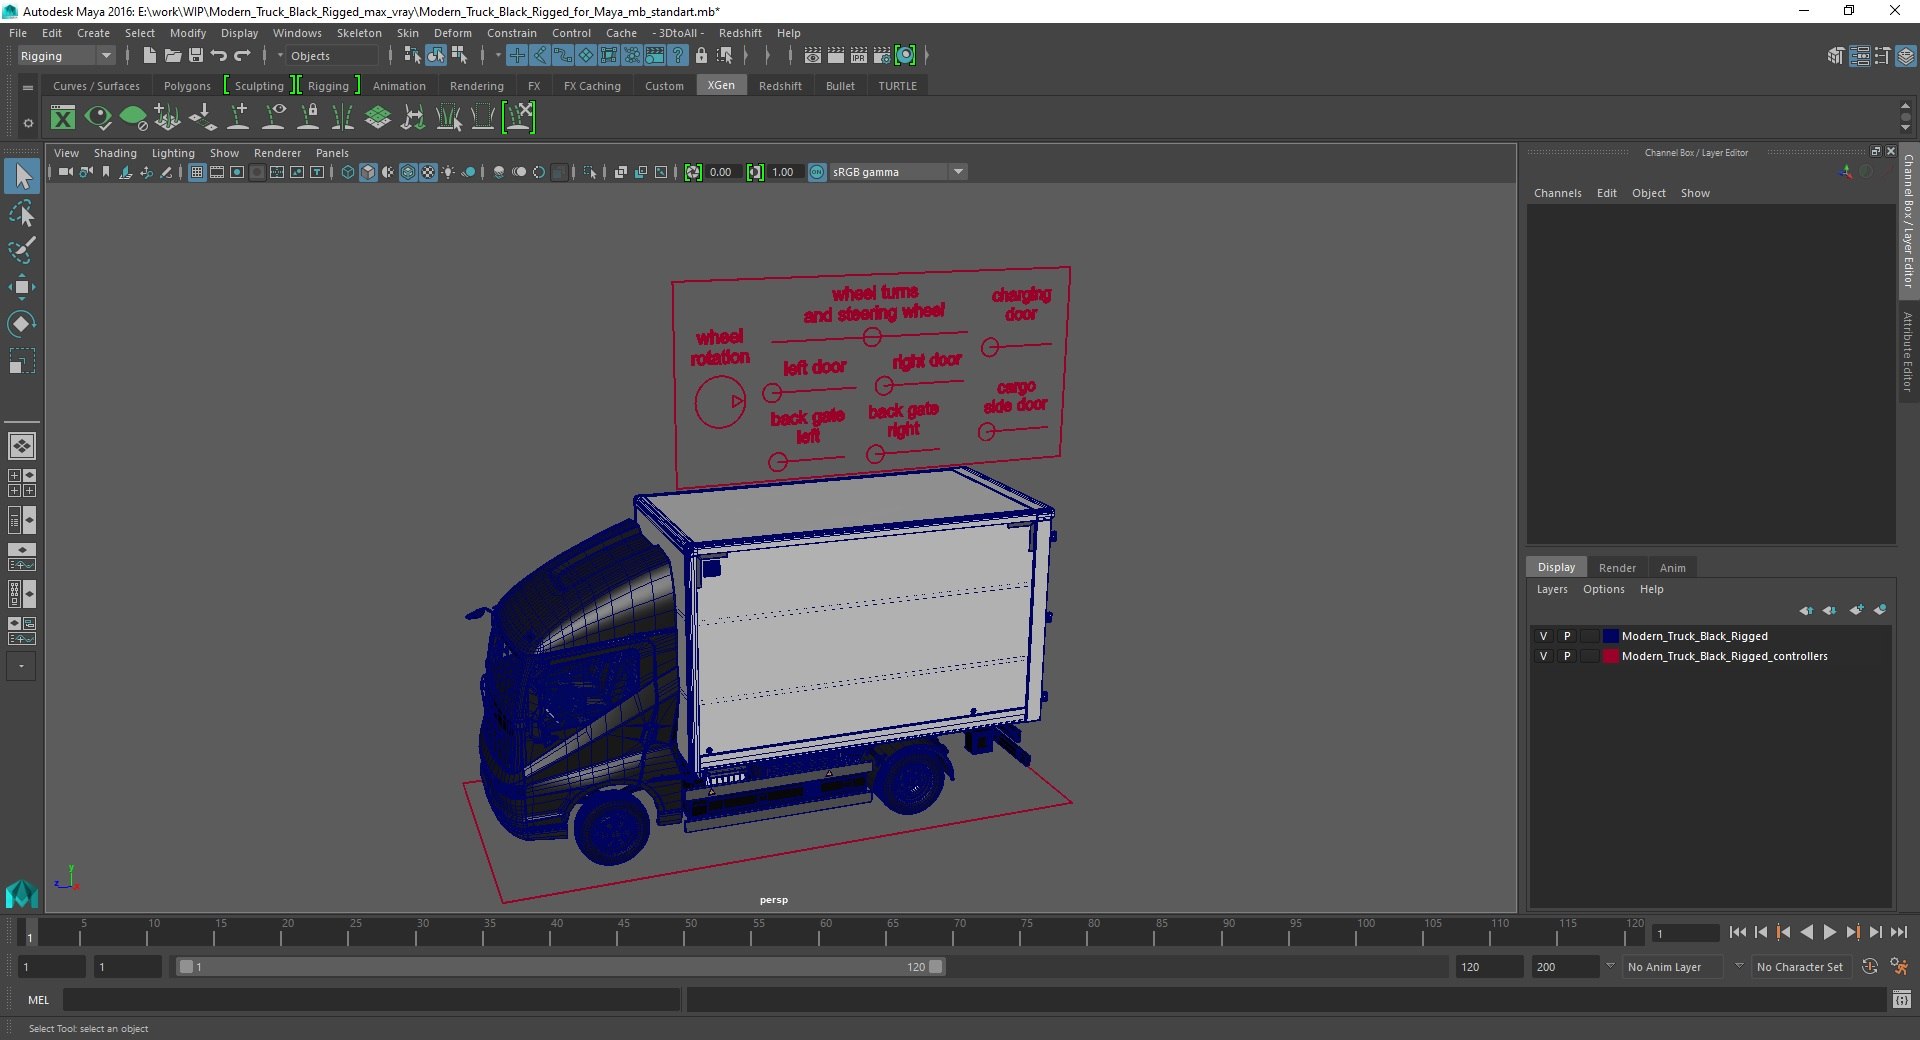Open the Skeleton menu
This screenshot has height=1040, width=1920.
[x=359, y=33]
